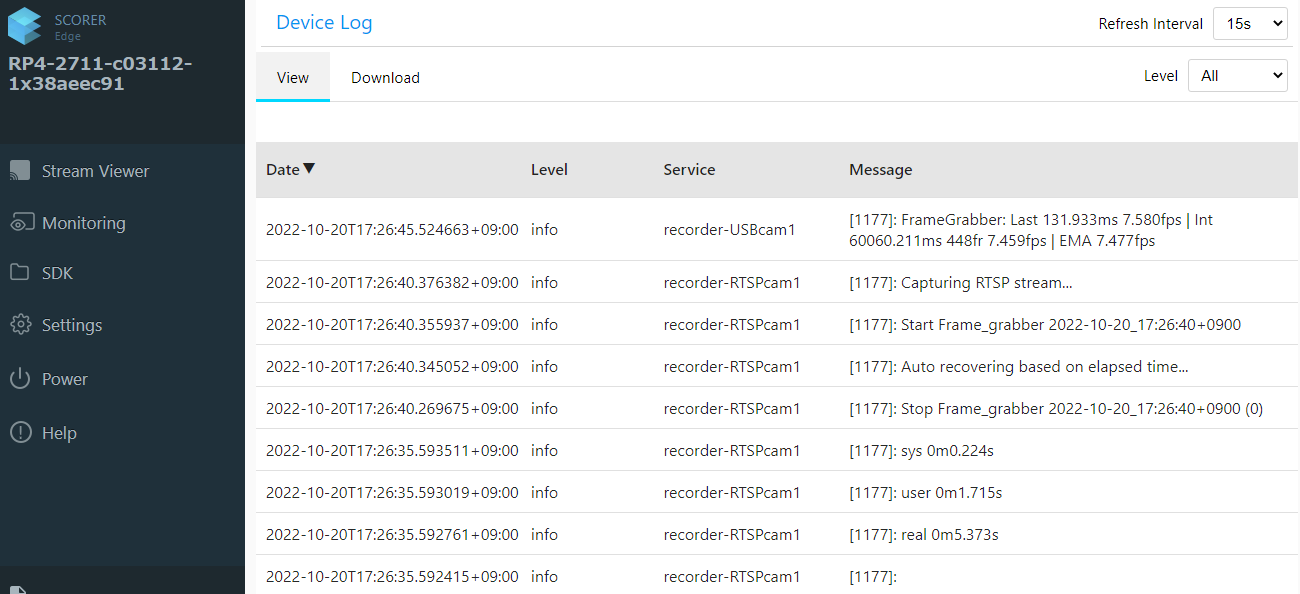Screen dimensions: 1300x594
Task: Click the Stream Viewer cast icon
Action: [20, 171]
